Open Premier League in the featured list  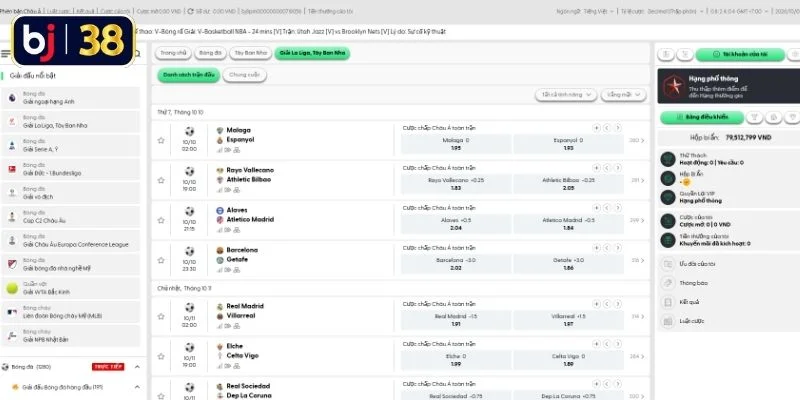pos(70,97)
